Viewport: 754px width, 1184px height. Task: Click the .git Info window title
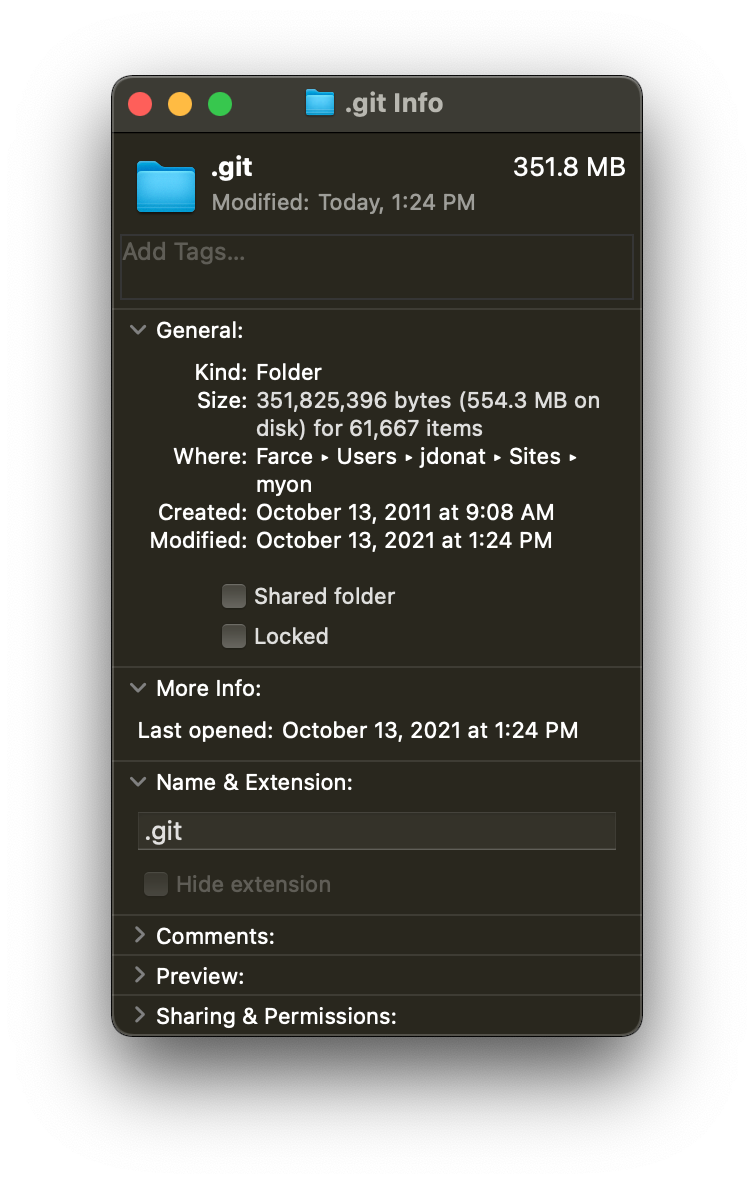(394, 103)
